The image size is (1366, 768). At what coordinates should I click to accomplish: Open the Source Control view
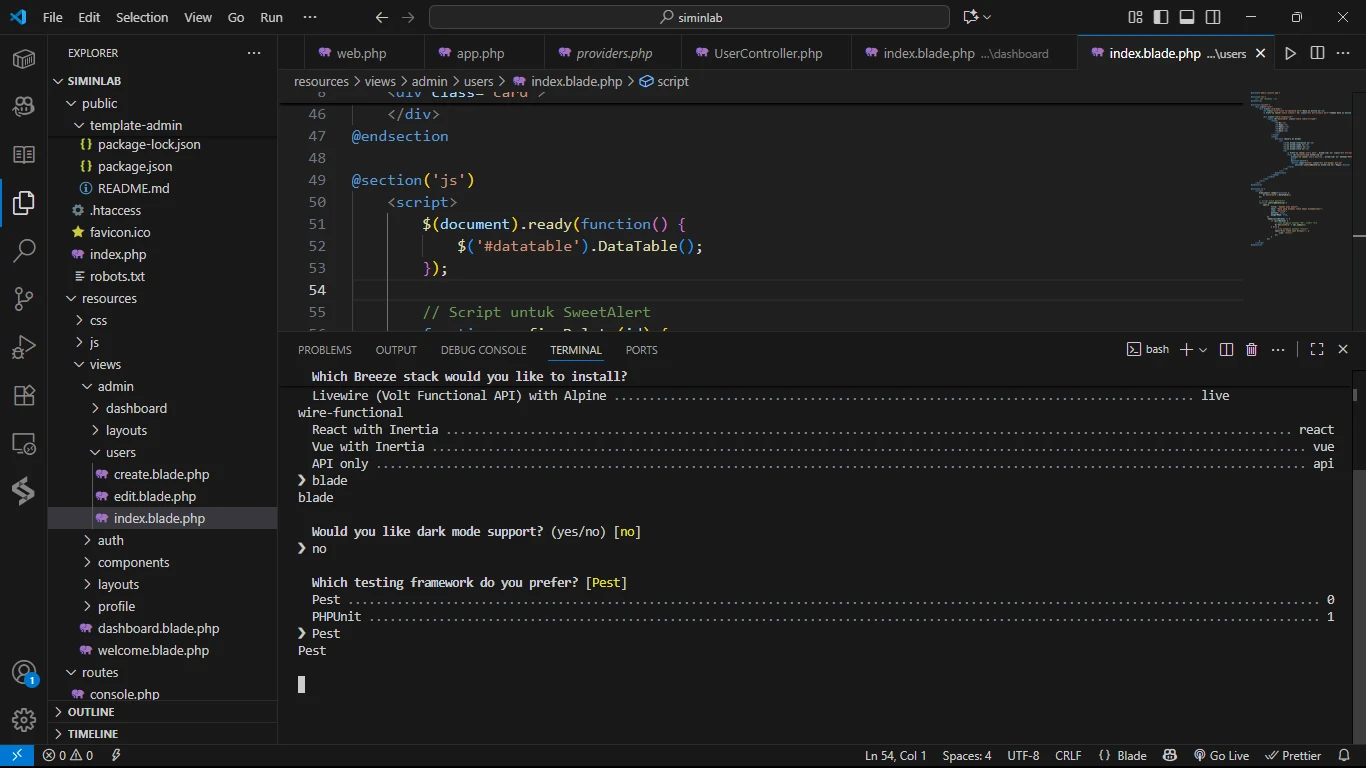pos(24,298)
